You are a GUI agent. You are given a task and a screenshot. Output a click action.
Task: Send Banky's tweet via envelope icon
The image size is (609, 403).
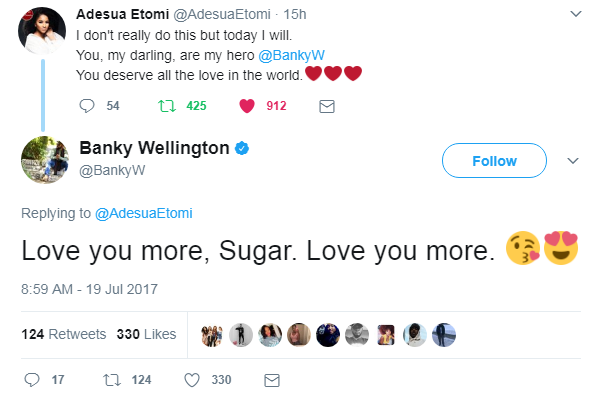pyautogui.click(x=270, y=380)
